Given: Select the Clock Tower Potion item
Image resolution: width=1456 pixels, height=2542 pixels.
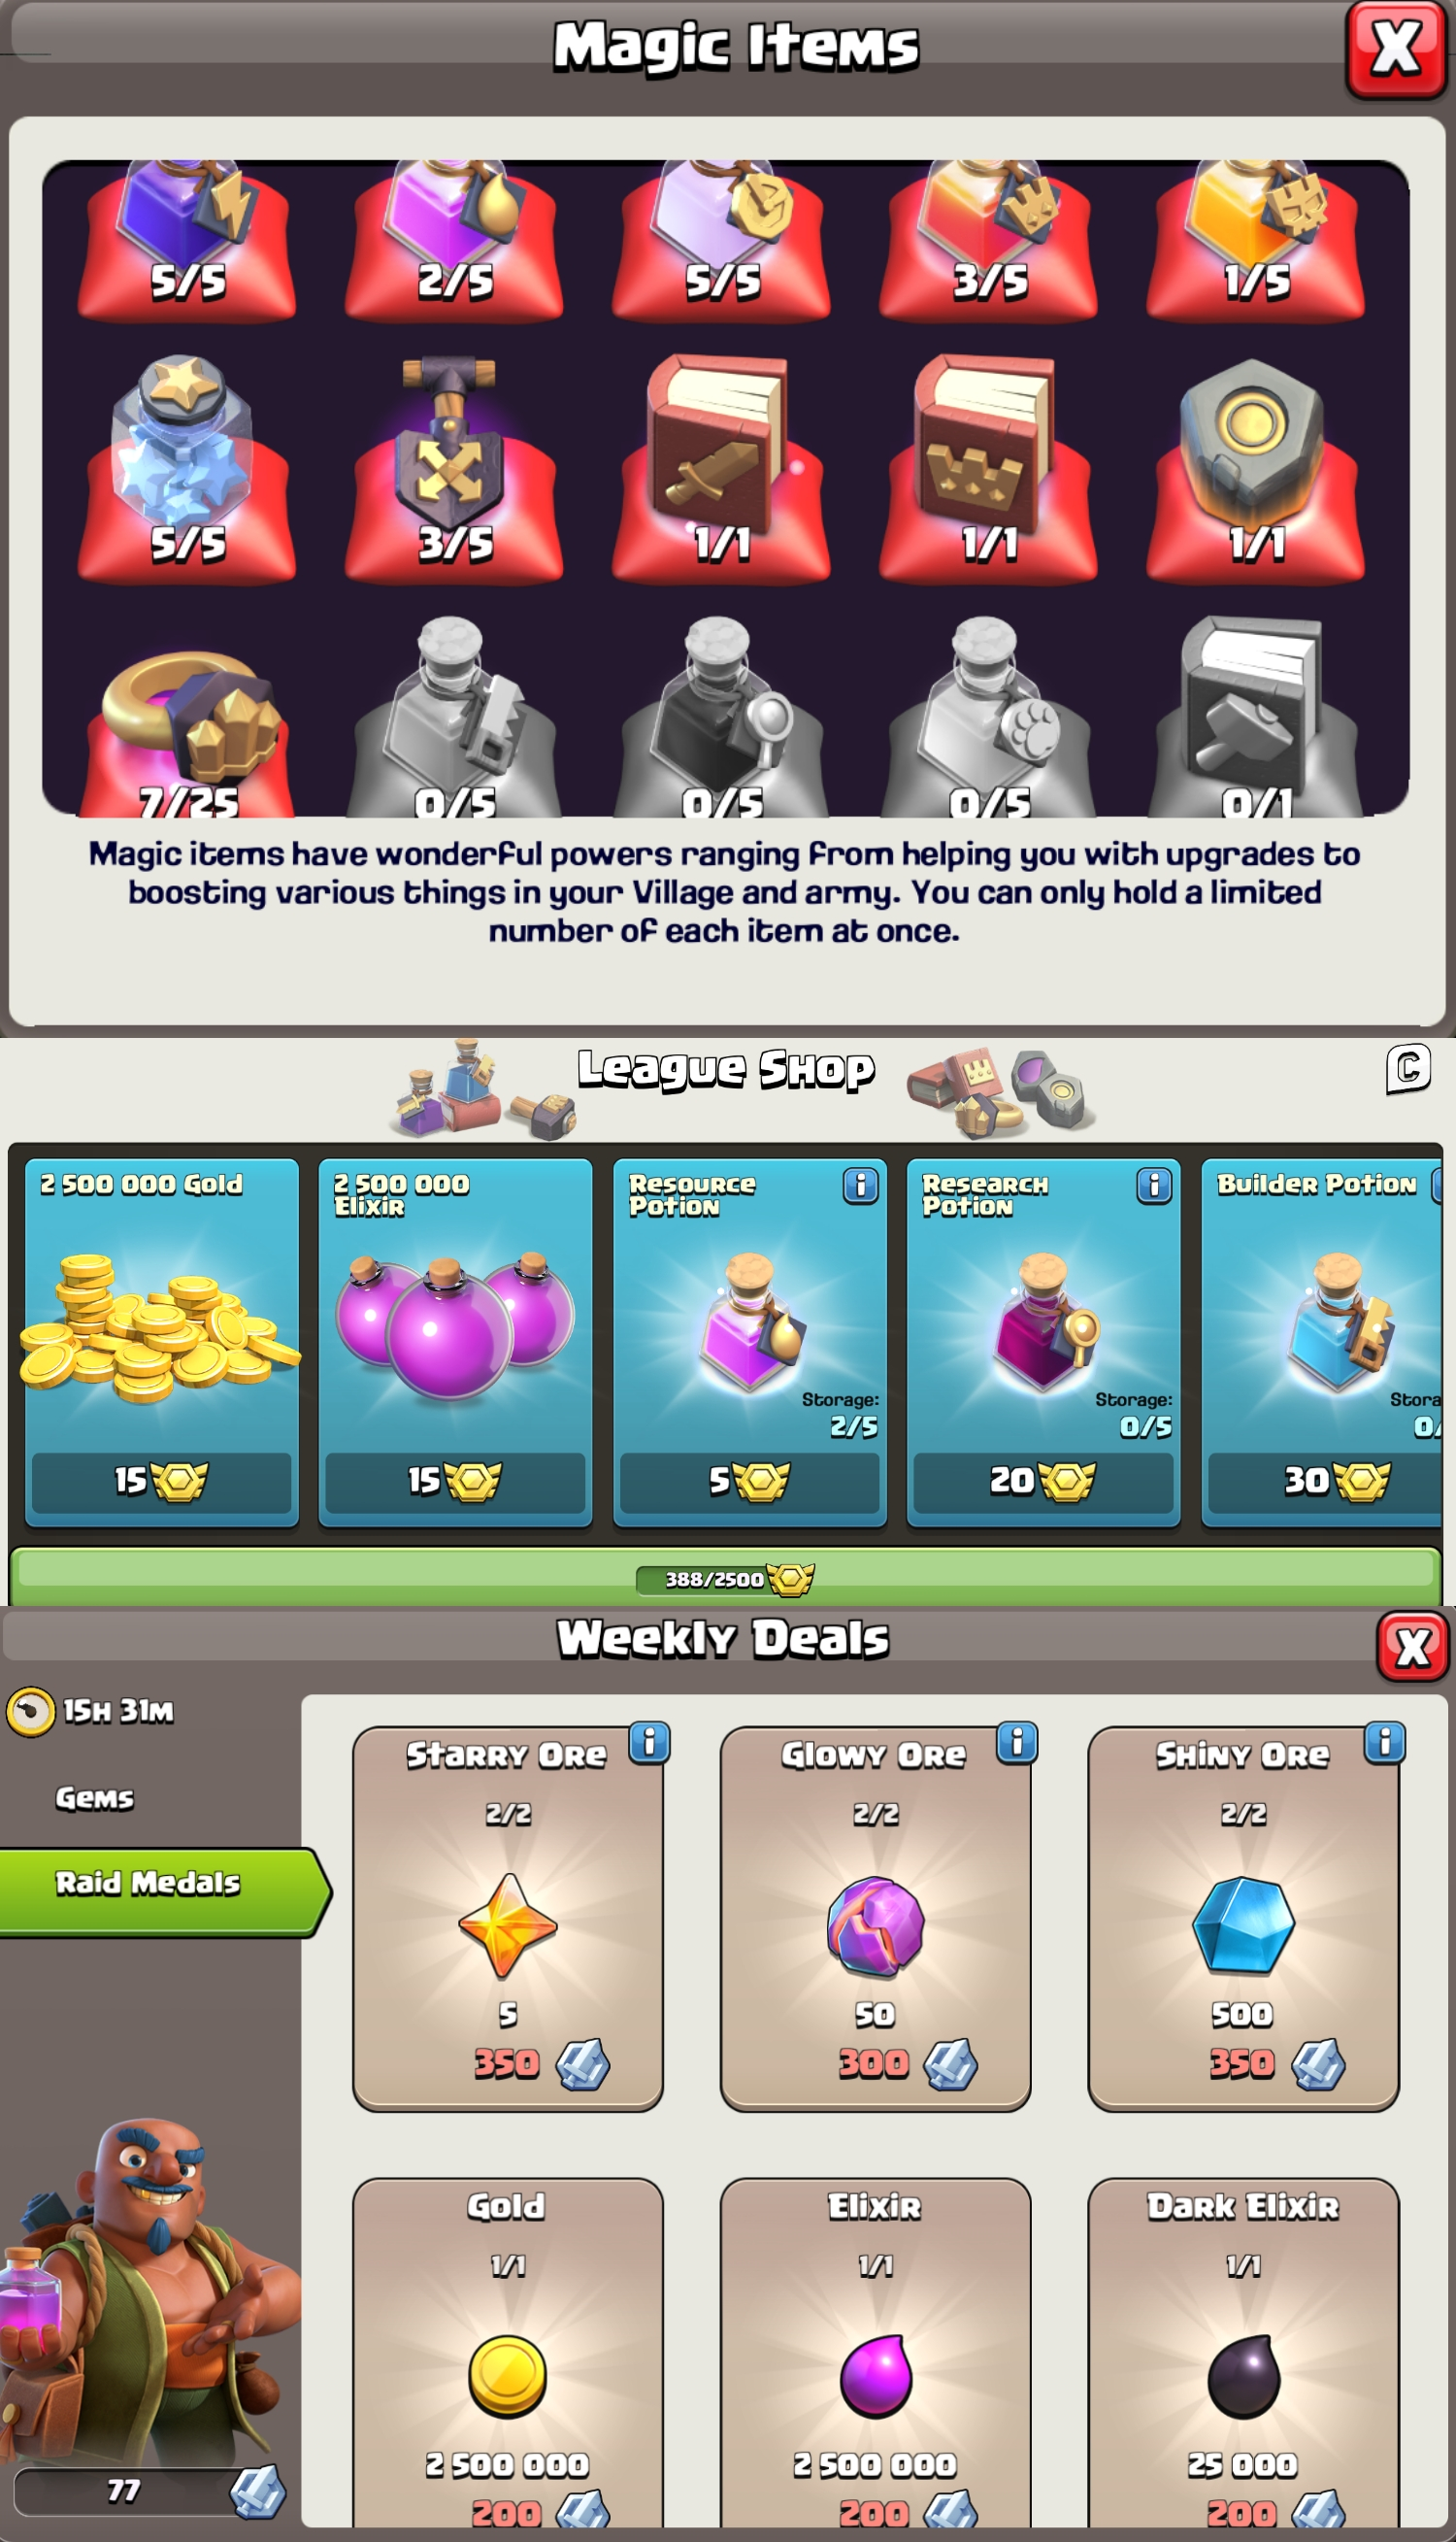Looking at the screenshot, I should click(x=721, y=240).
